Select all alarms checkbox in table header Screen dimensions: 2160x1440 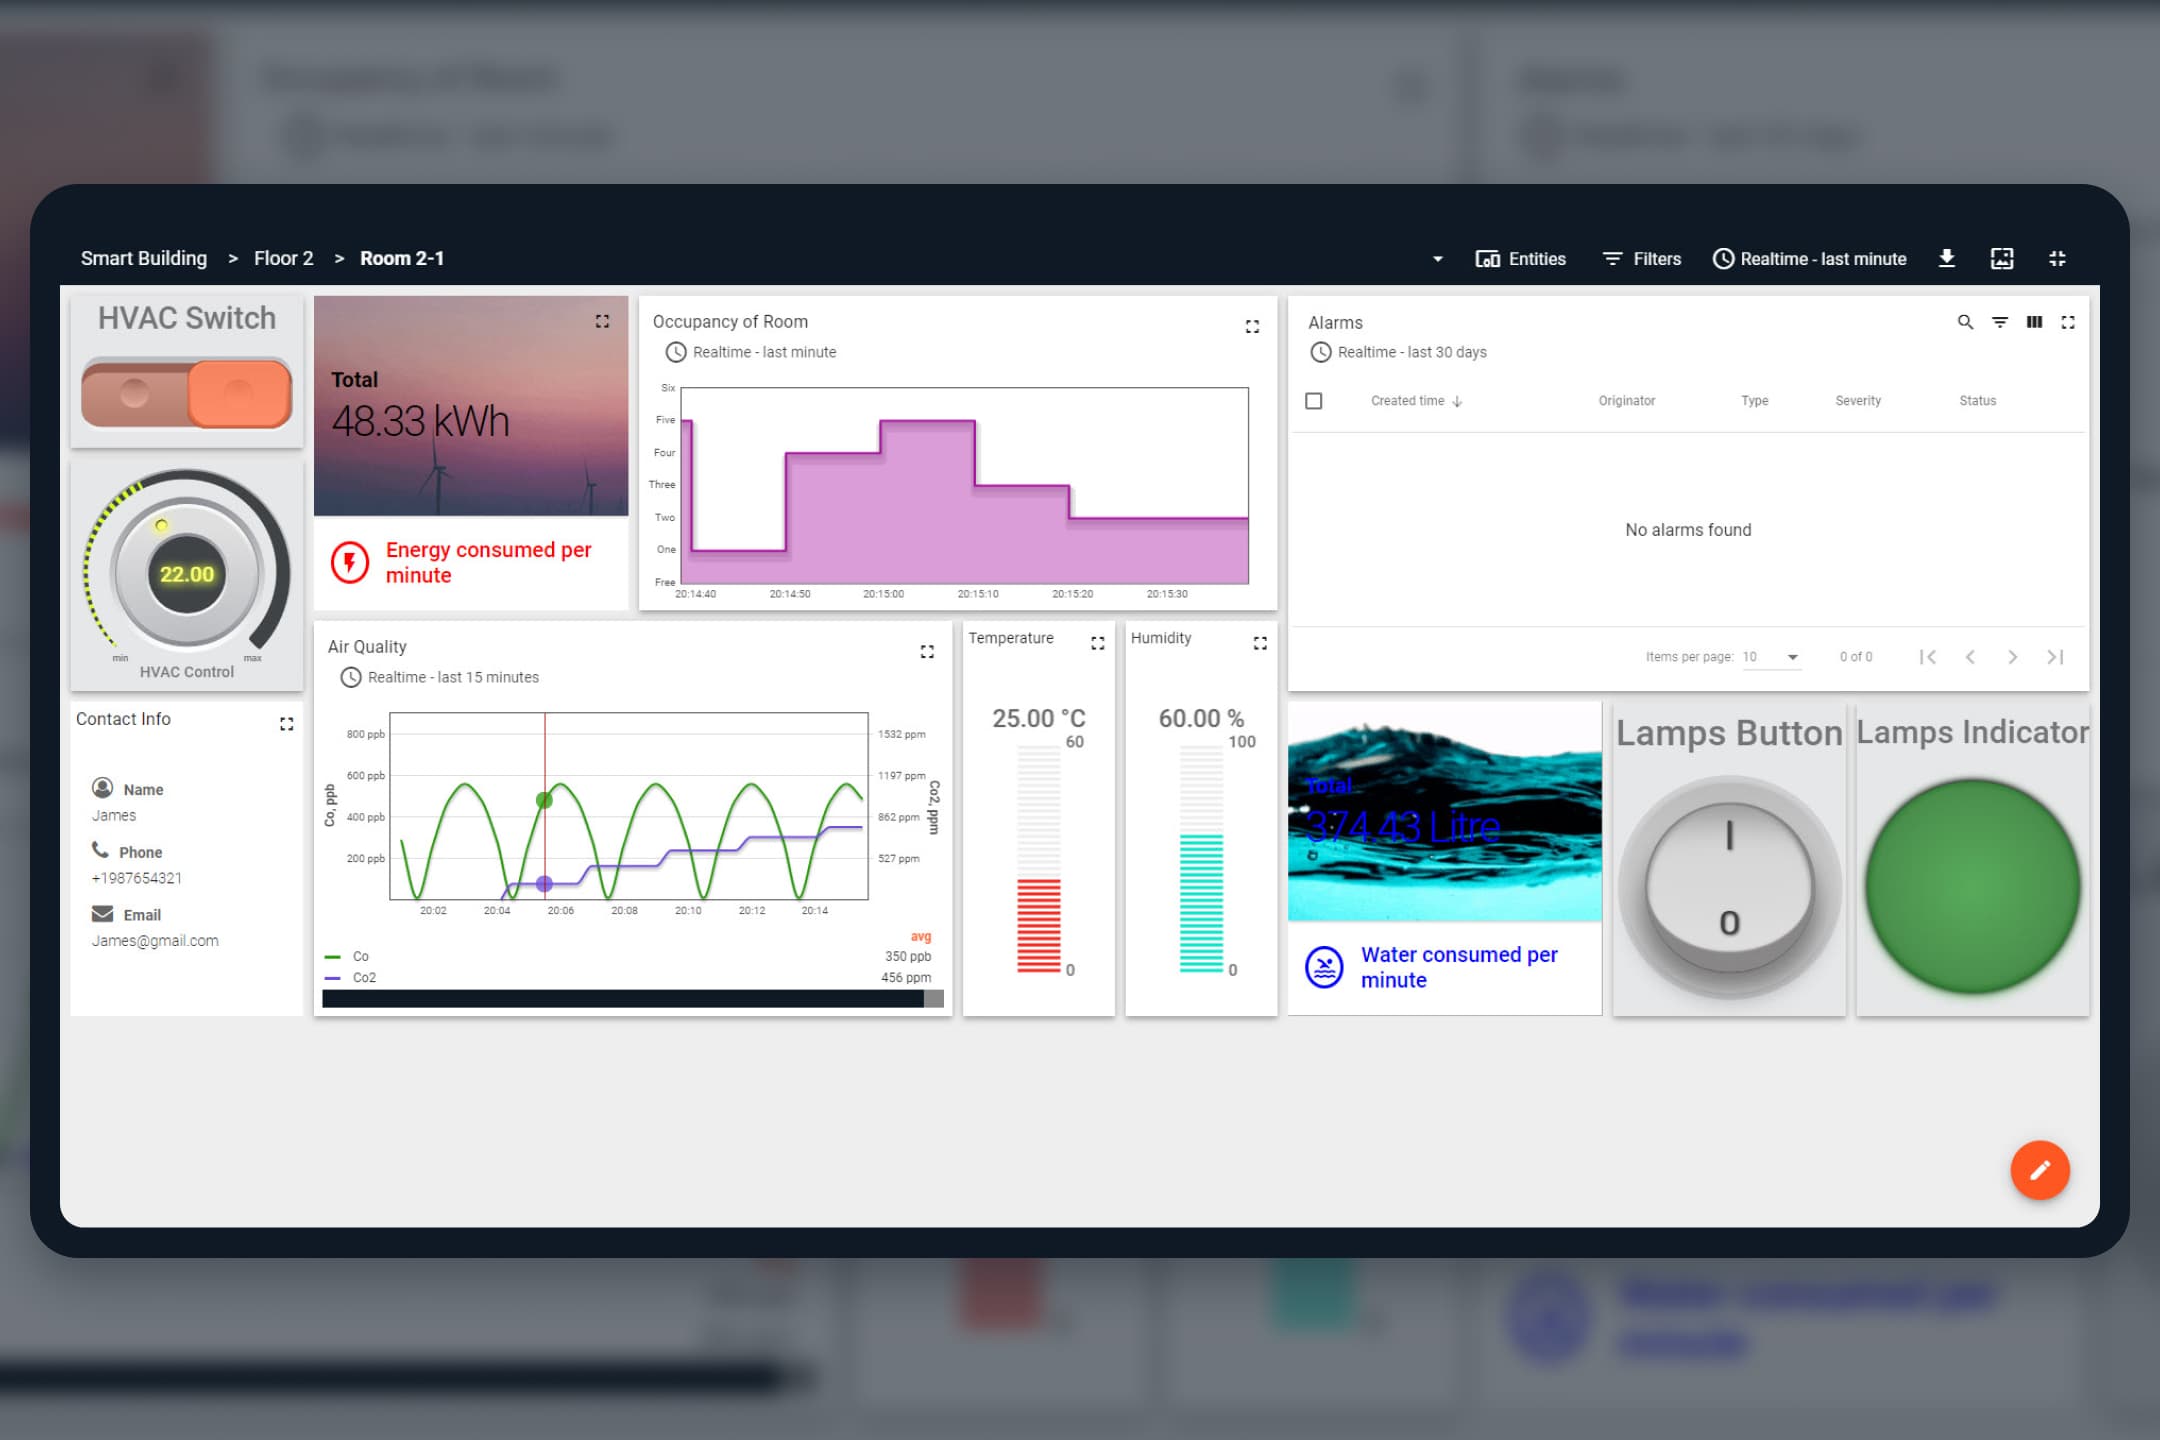pos(1314,401)
